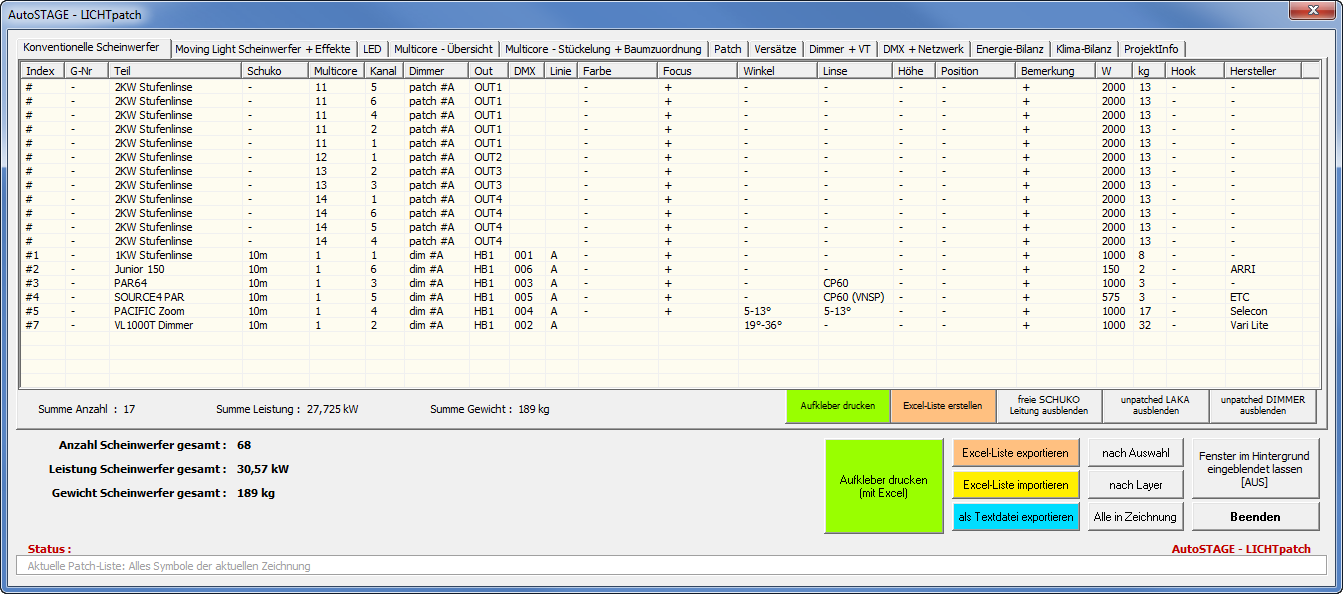Click the nach Layer button
This screenshot has width=1343, height=594.
pos(1135,485)
